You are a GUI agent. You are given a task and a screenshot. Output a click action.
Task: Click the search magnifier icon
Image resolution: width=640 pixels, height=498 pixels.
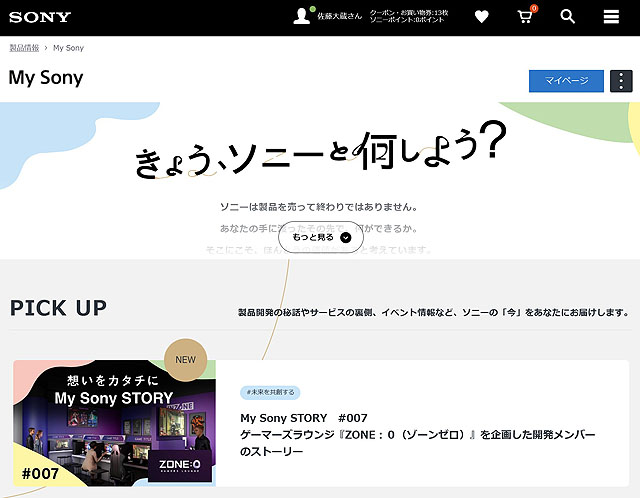tap(568, 17)
